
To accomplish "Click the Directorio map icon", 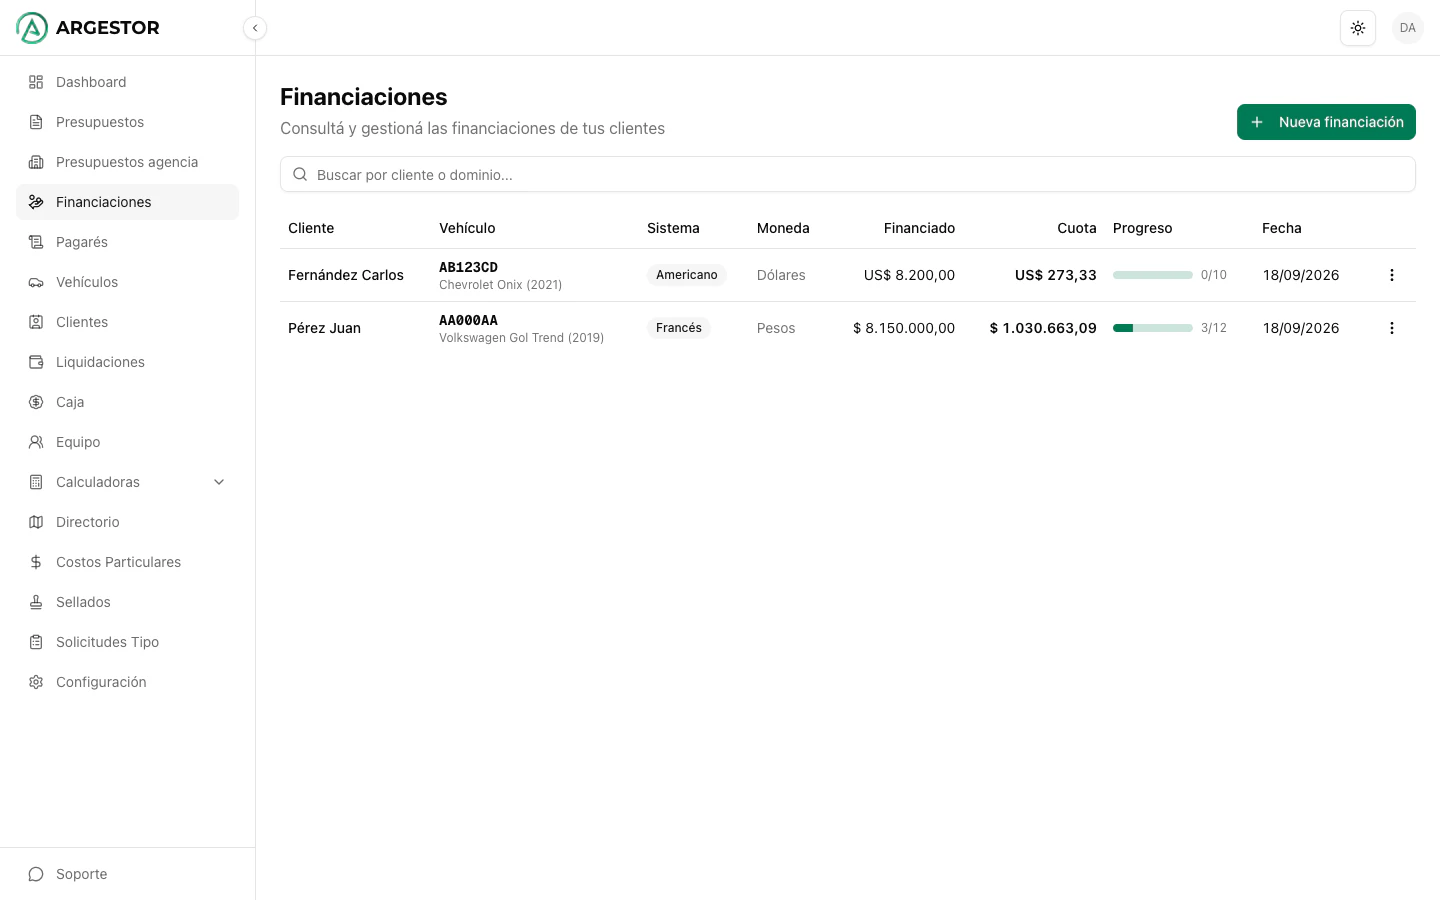I will coord(36,522).
